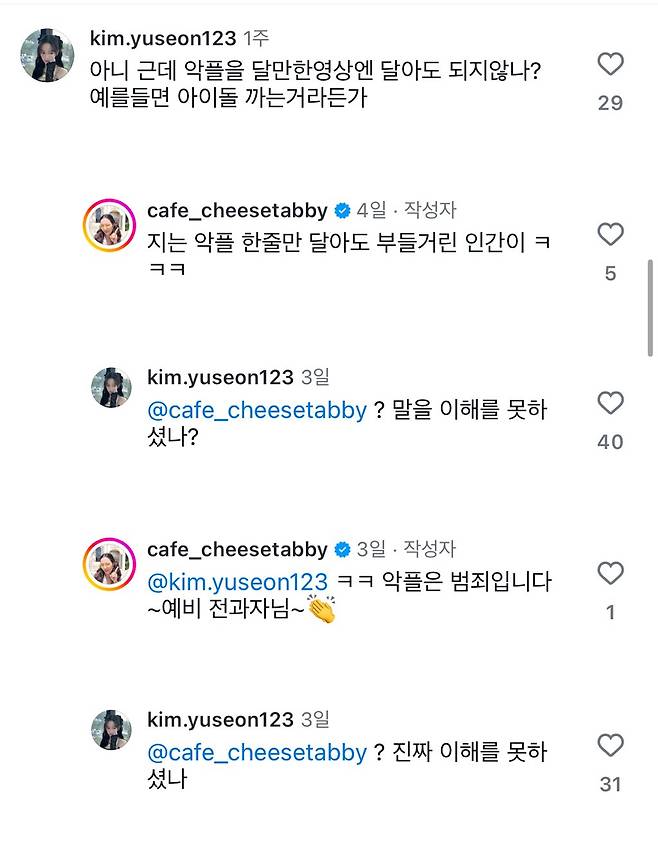
Task: Click the like count 31 on the bottom reply
Action: (611, 781)
